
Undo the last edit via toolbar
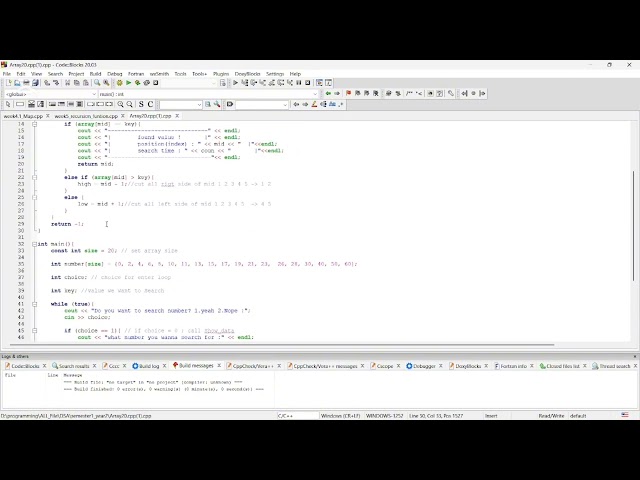pyautogui.click(x=47, y=83)
